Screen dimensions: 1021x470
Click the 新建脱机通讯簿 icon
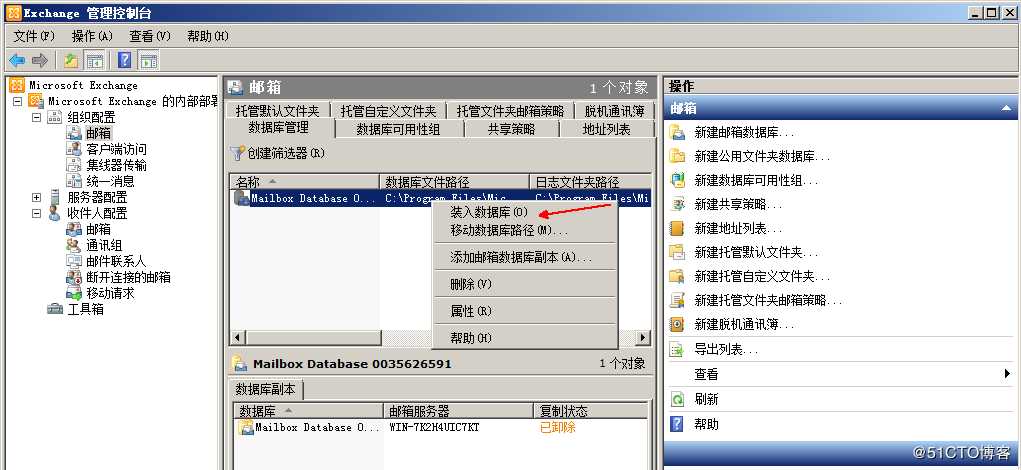678,324
